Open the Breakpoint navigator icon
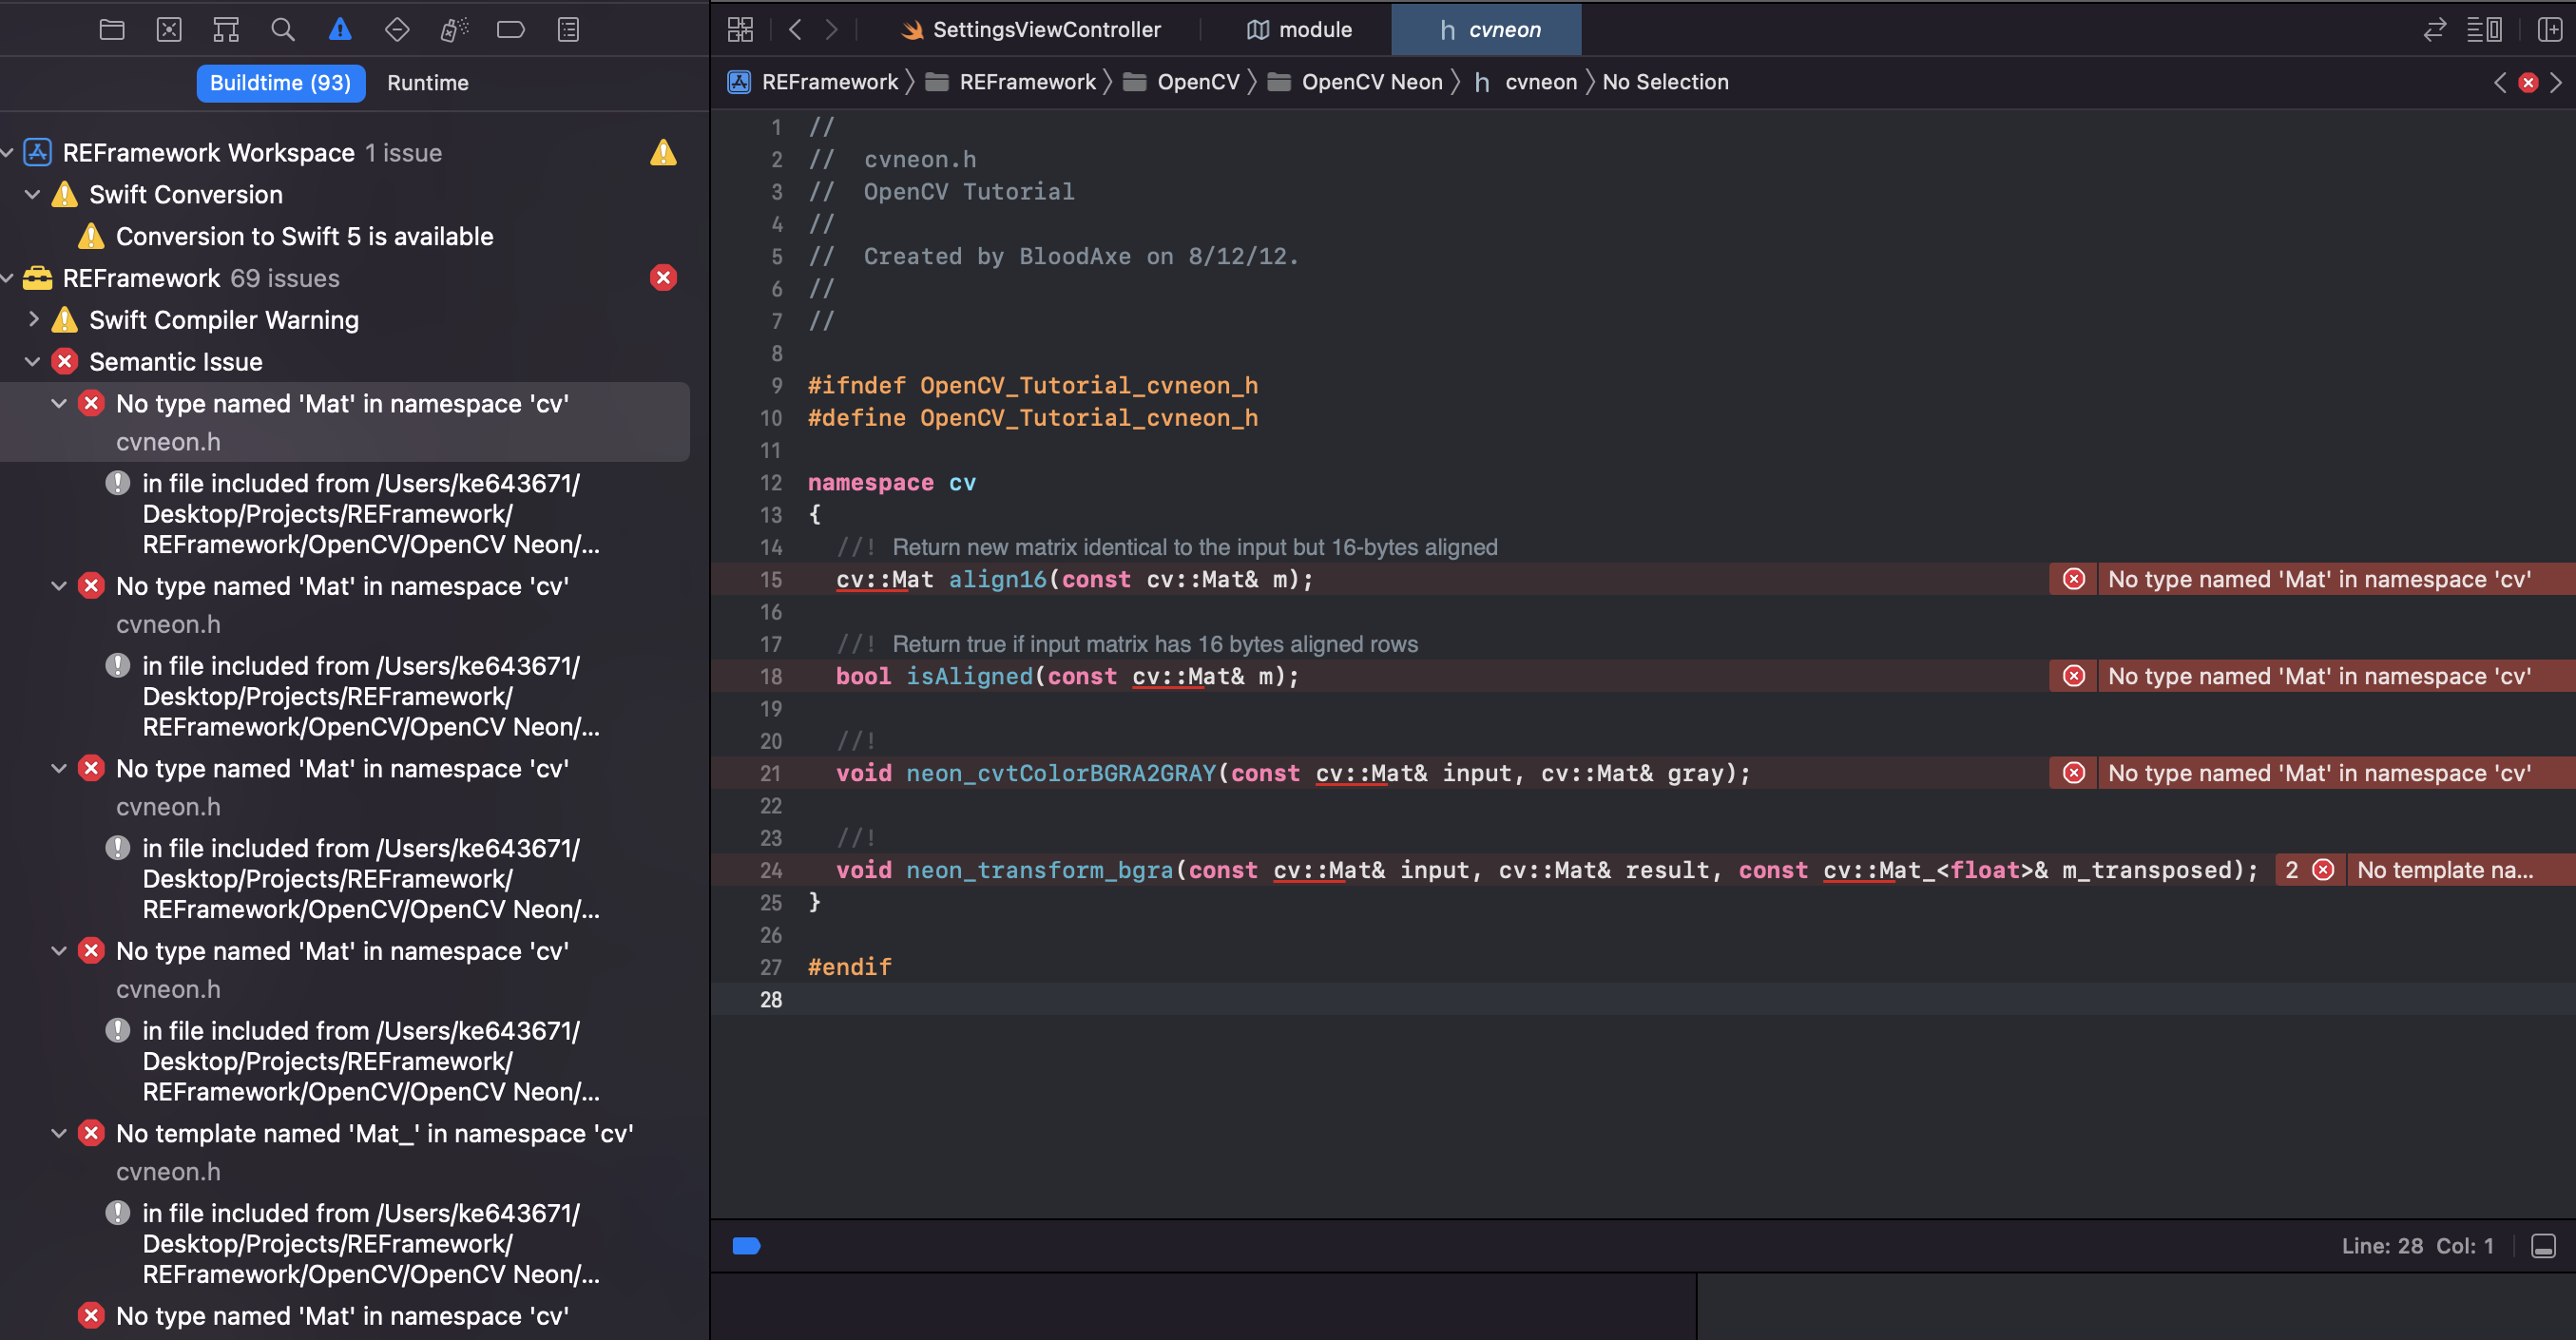 click(x=510, y=30)
